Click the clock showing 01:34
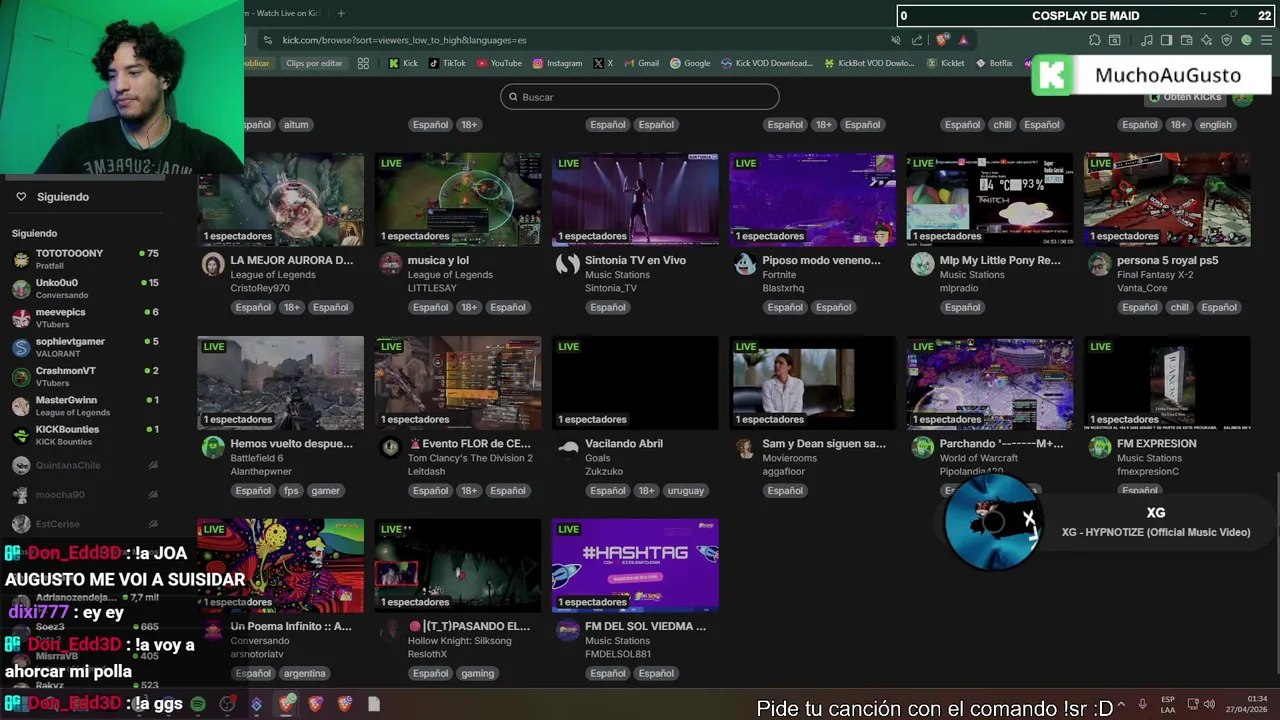The height and width of the screenshot is (720, 1280). (x=1257, y=698)
